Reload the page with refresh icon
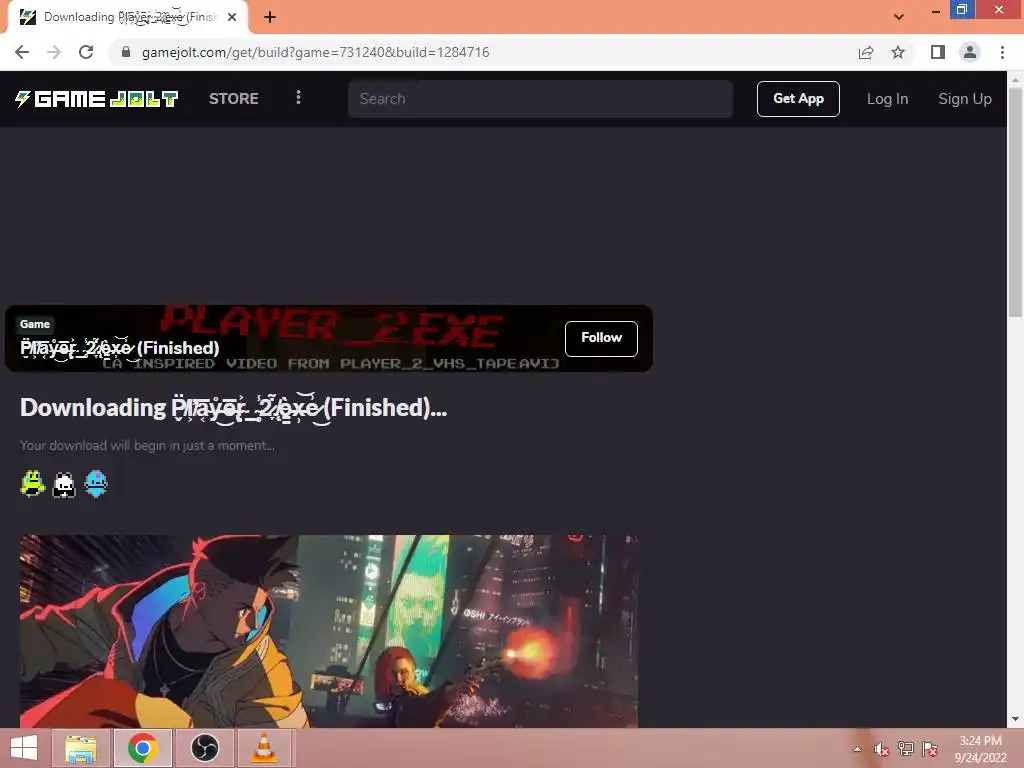Image resolution: width=1024 pixels, height=768 pixels. 86,52
